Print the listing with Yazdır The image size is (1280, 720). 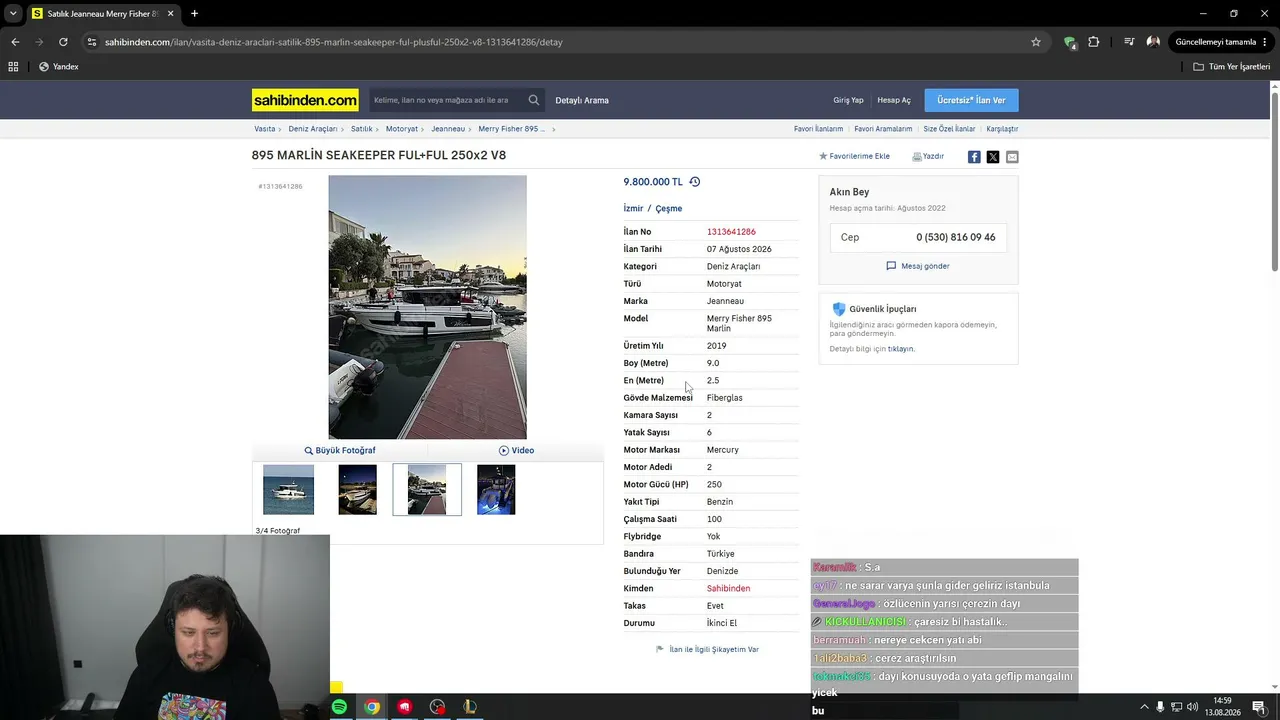(x=928, y=157)
